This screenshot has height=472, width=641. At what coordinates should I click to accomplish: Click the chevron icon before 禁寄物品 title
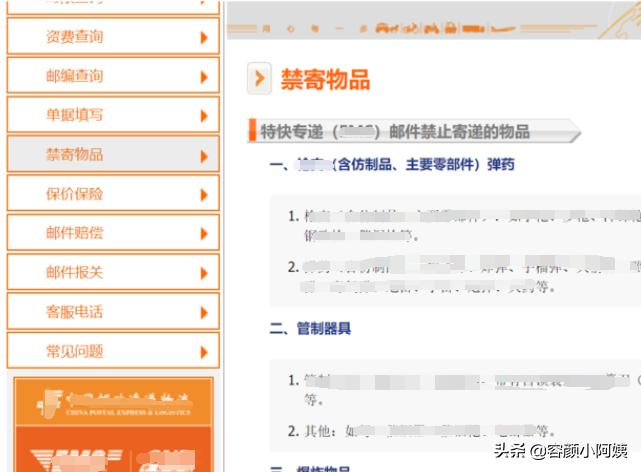[259, 78]
